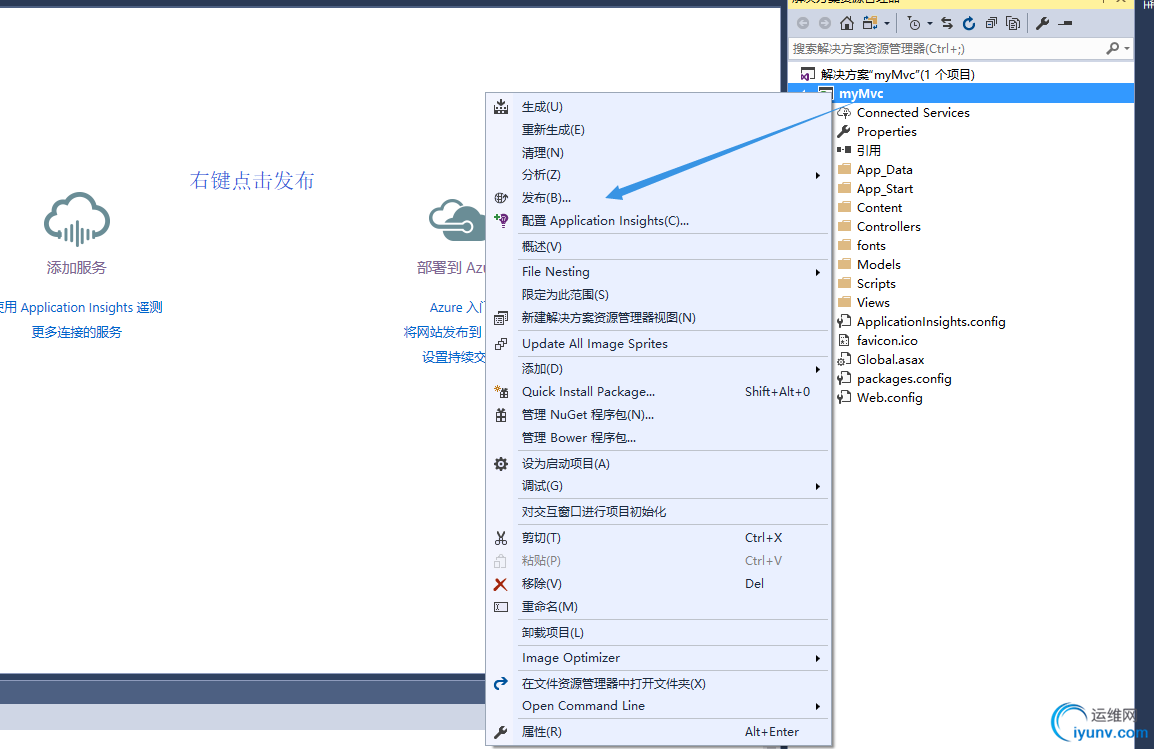Click the Forward arrow in Solution Explorer toolbar

pyautogui.click(x=825, y=24)
